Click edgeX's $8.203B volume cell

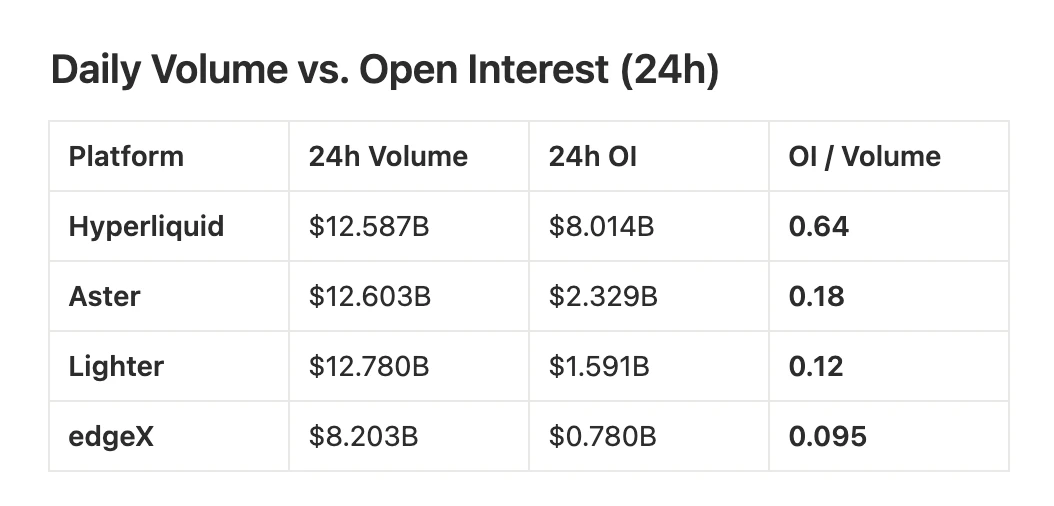[363, 437]
